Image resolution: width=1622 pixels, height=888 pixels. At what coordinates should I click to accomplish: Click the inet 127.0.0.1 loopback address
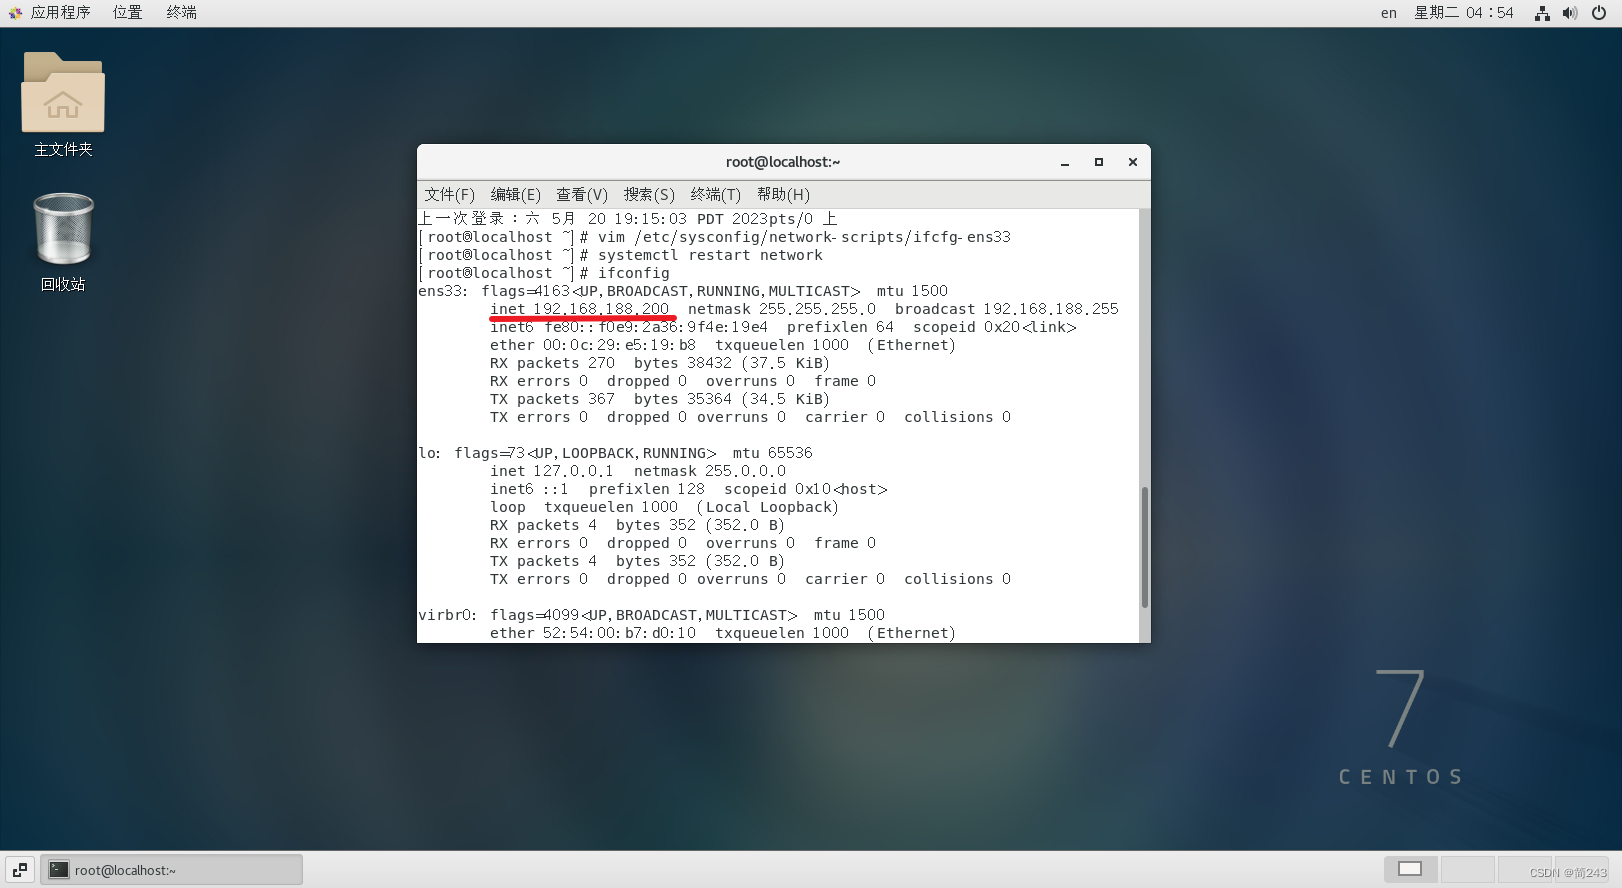pyautogui.click(x=551, y=471)
